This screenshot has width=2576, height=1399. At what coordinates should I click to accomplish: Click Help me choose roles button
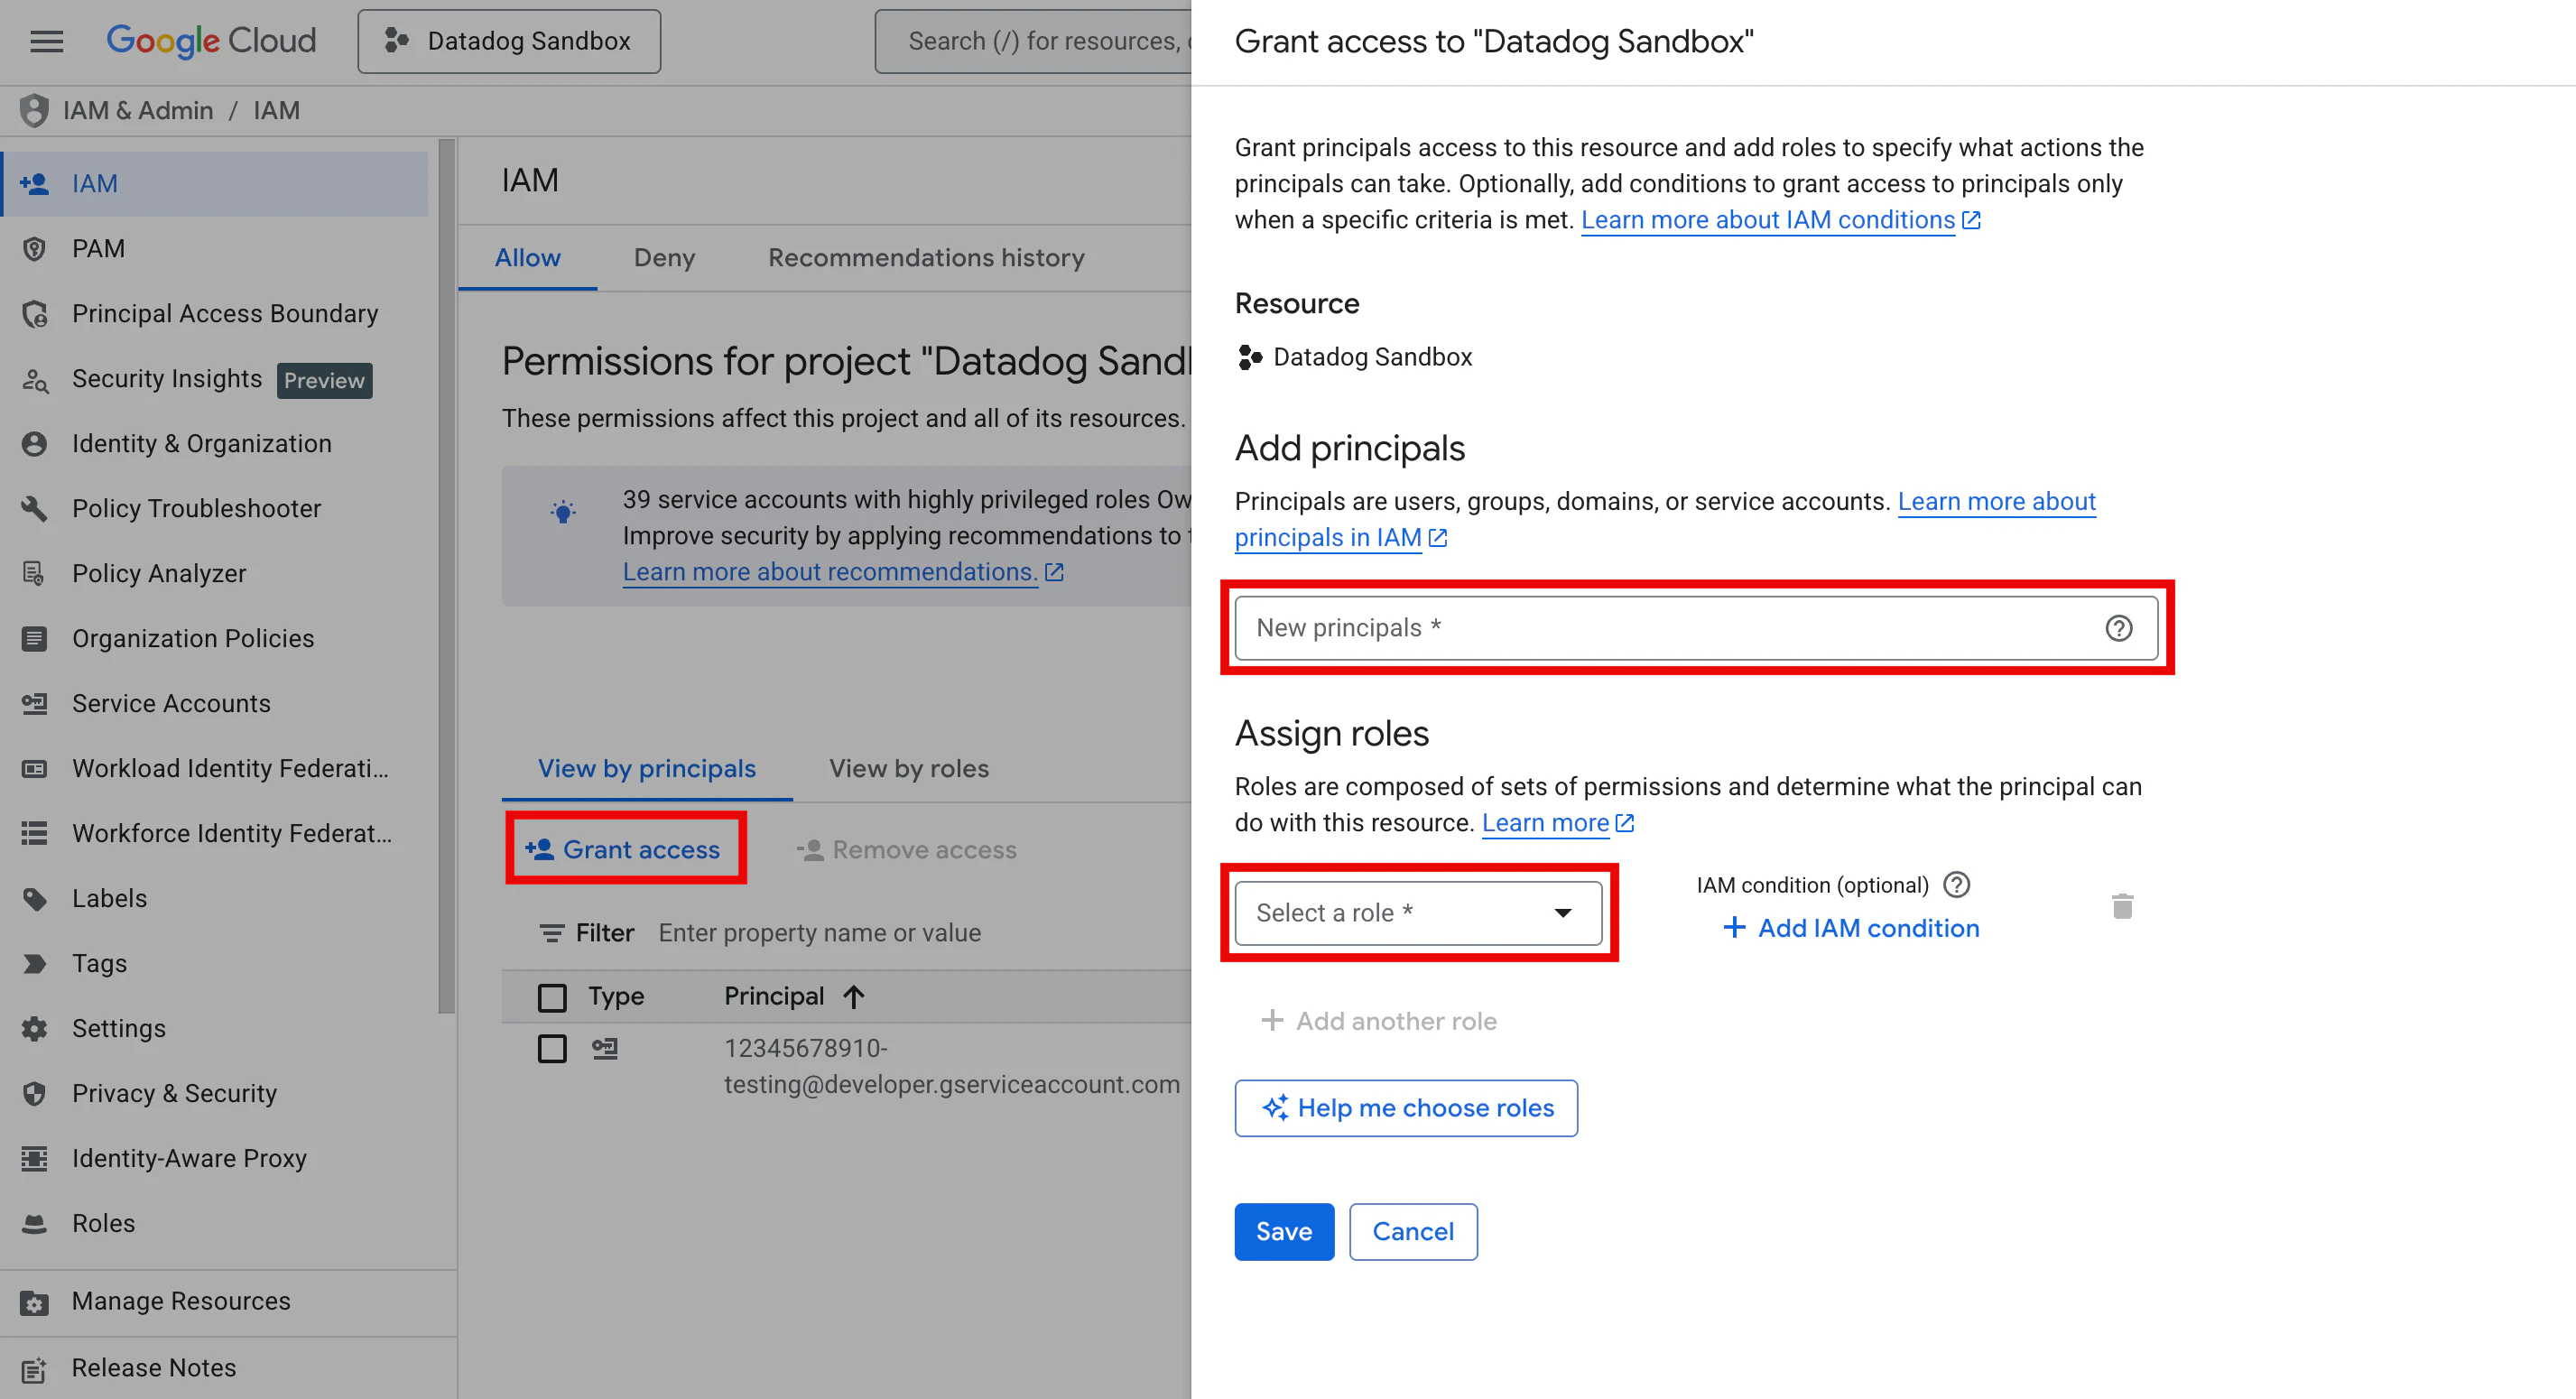[1405, 1108]
